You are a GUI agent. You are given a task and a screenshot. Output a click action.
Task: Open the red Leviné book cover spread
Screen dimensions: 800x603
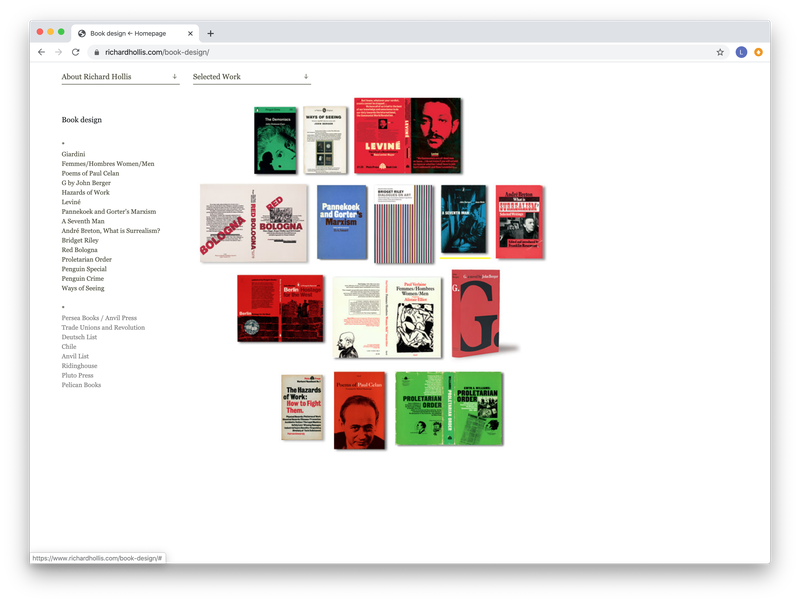point(408,136)
